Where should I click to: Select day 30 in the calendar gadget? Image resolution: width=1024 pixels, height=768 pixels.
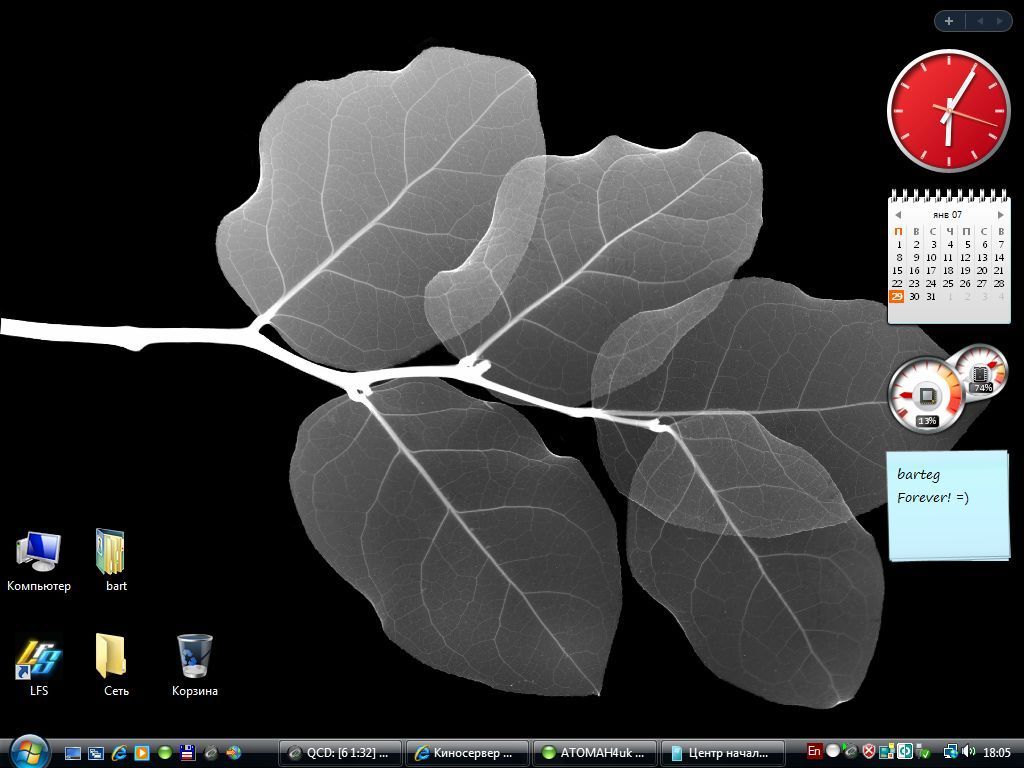pyautogui.click(x=914, y=297)
